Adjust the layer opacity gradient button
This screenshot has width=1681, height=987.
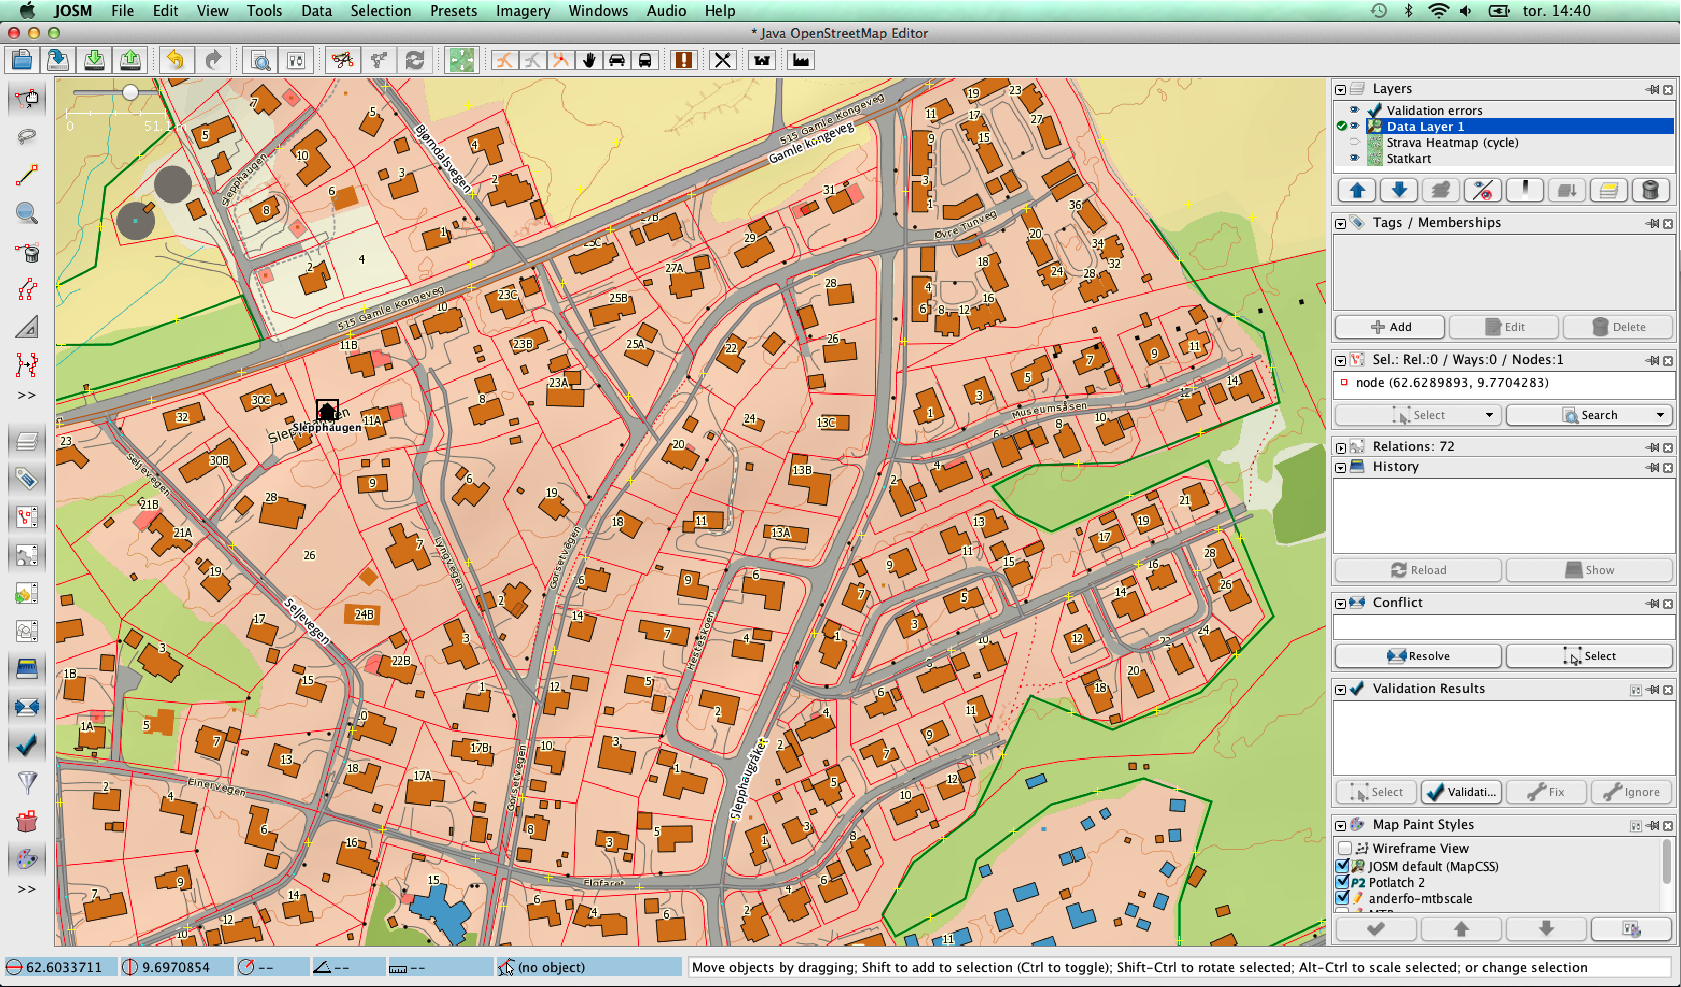1525,190
